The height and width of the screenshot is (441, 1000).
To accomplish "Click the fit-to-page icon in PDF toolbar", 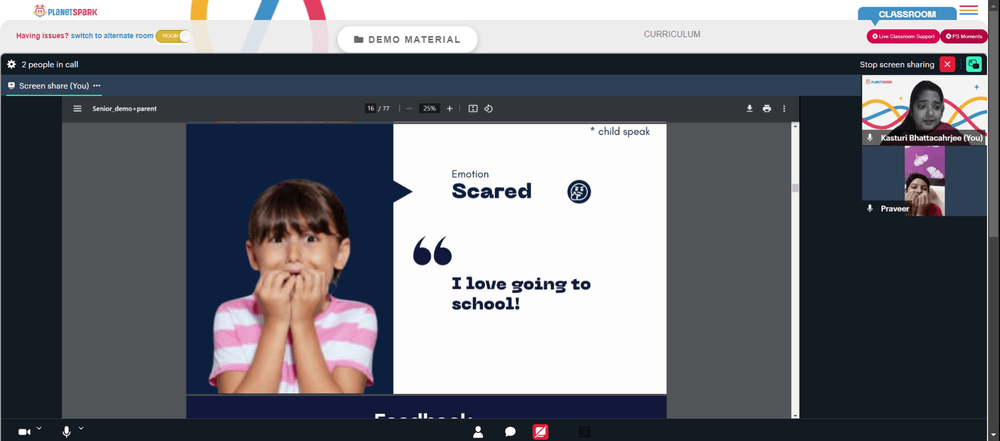I will [x=473, y=108].
